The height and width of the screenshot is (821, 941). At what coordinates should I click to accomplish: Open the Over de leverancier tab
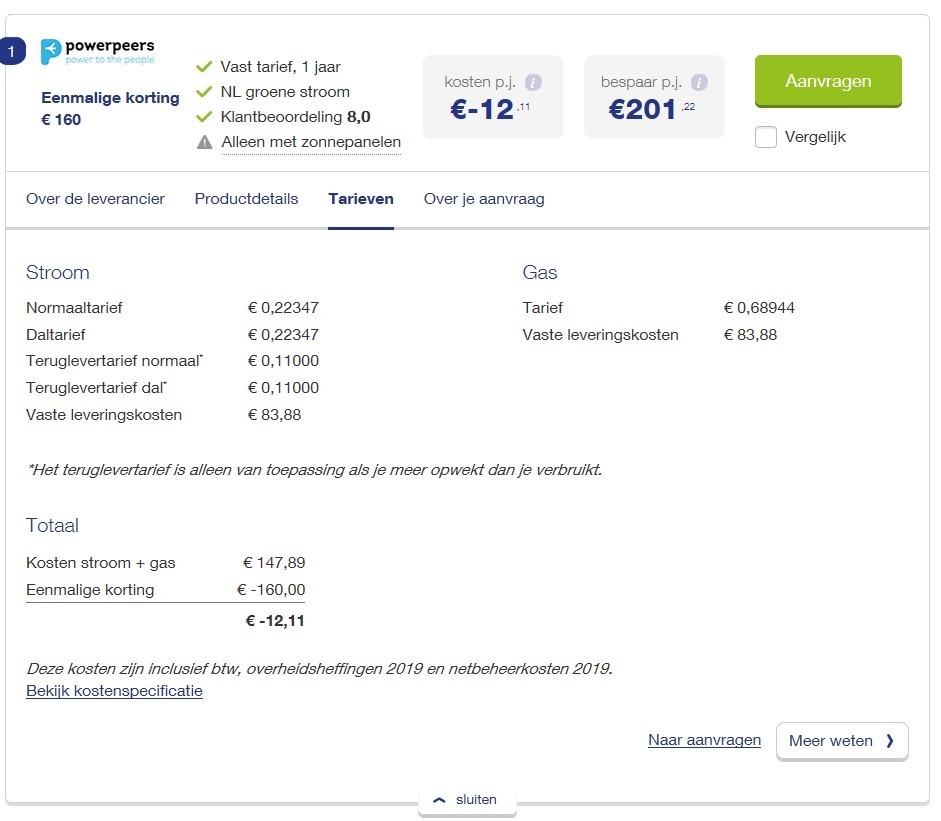95,199
